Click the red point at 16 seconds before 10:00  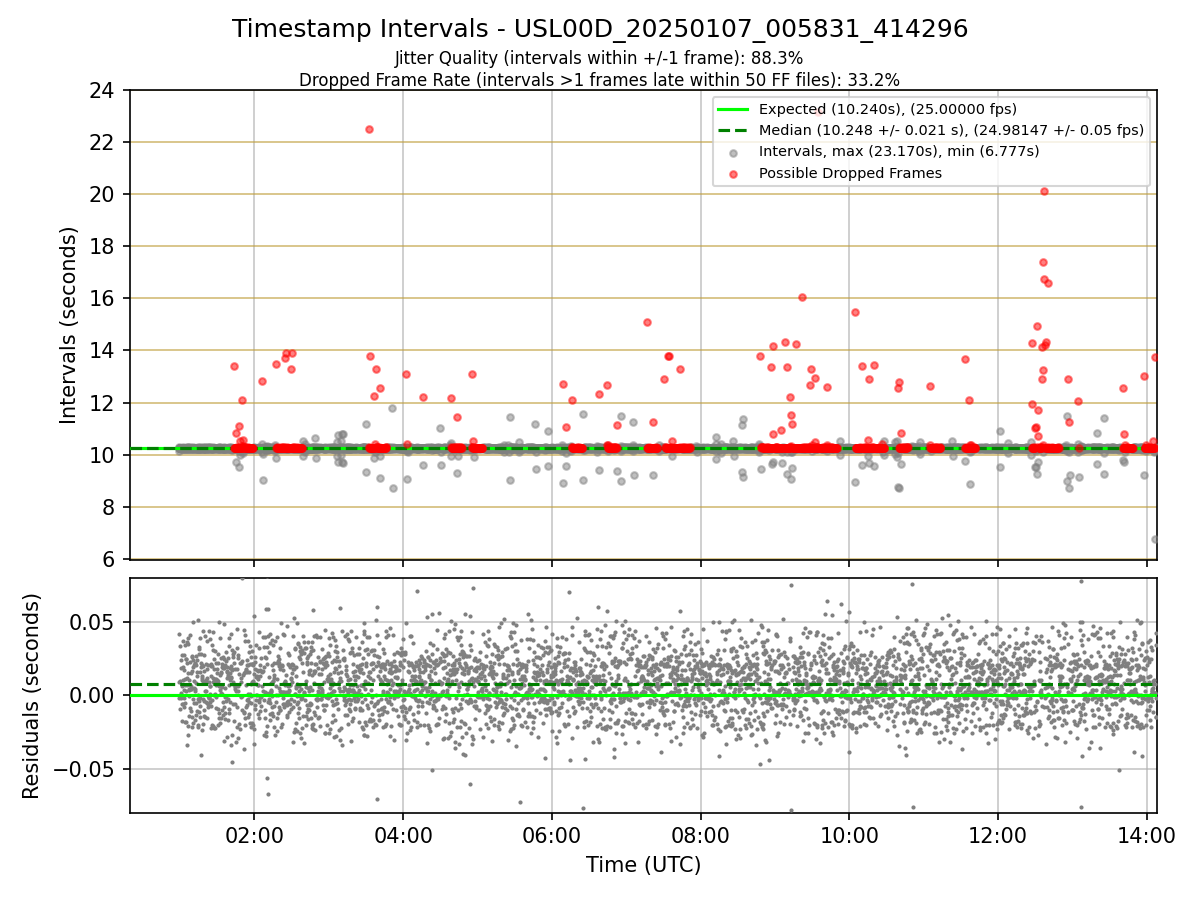(x=802, y=297)
